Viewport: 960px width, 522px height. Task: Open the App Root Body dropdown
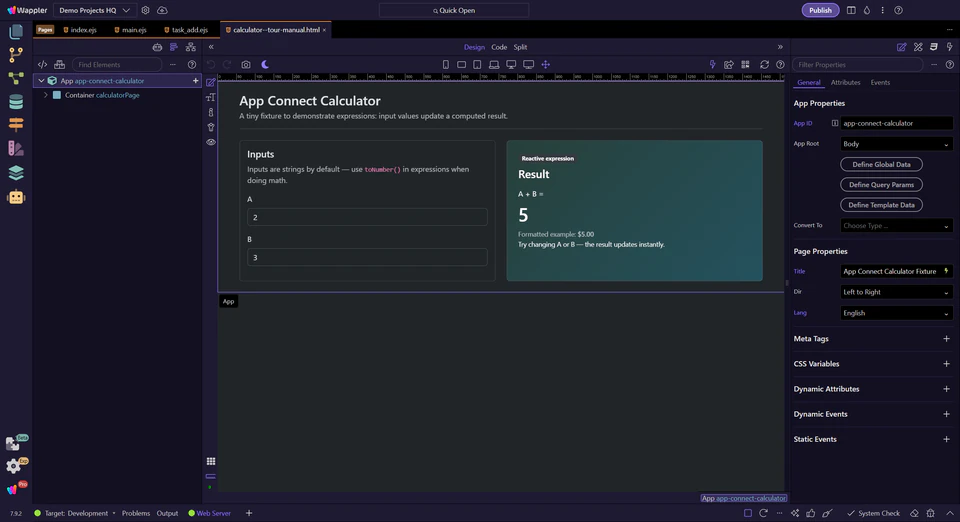[x=896, y=144]
